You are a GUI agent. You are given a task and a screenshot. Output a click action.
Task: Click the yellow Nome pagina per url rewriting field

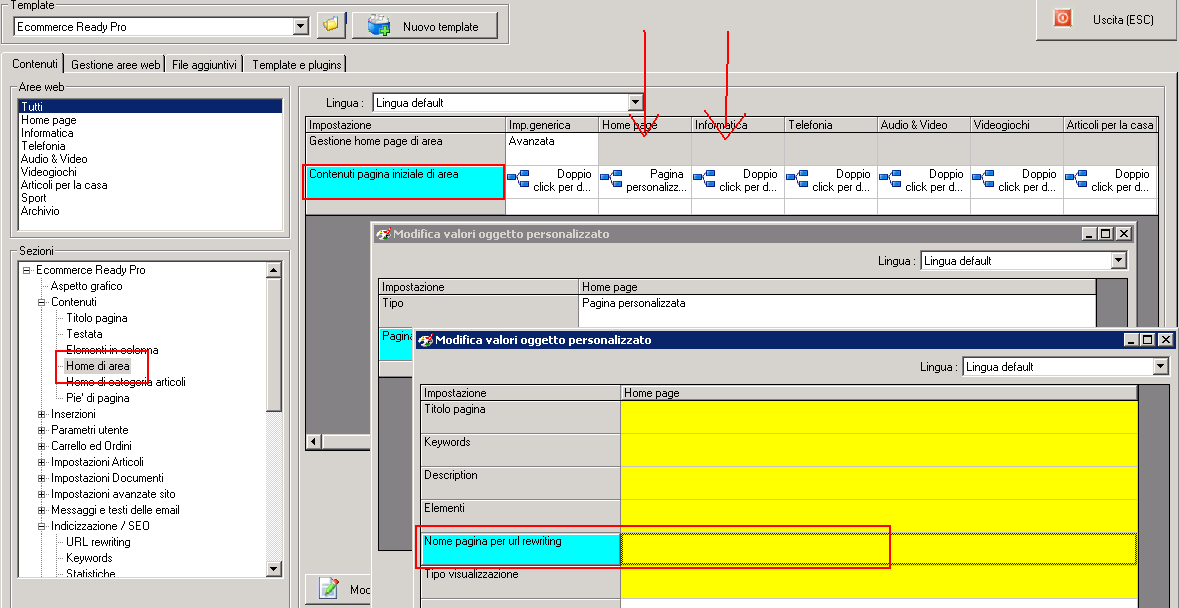click(x=878, y=548)
